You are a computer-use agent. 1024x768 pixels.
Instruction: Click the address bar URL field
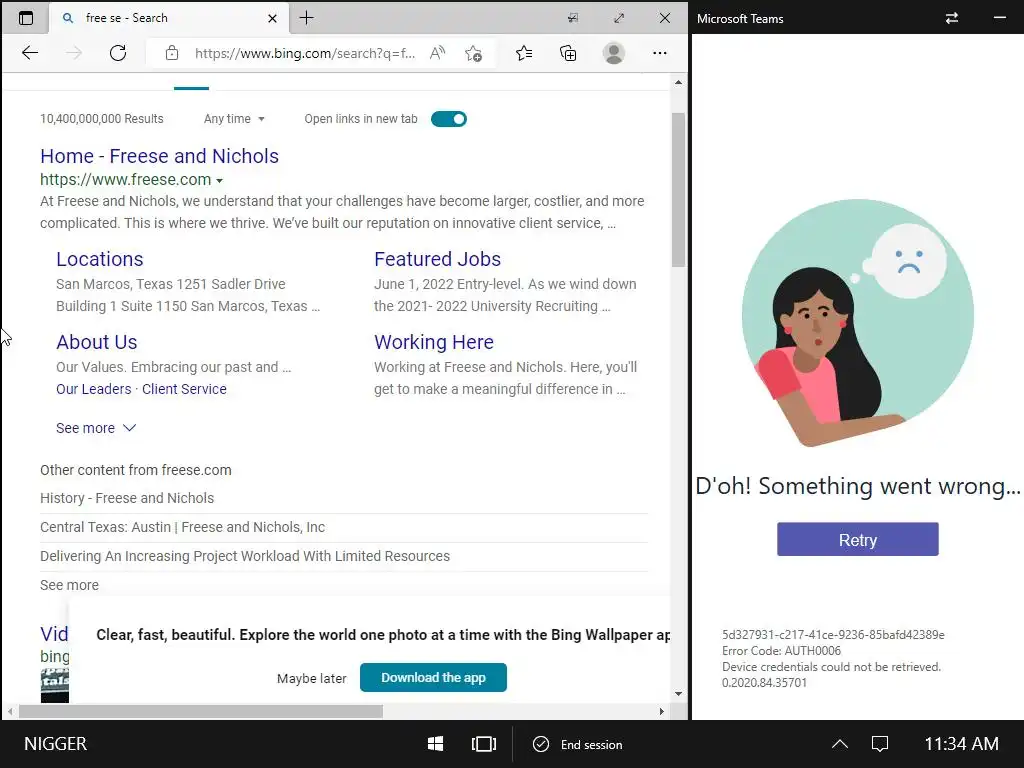(304, 53)
